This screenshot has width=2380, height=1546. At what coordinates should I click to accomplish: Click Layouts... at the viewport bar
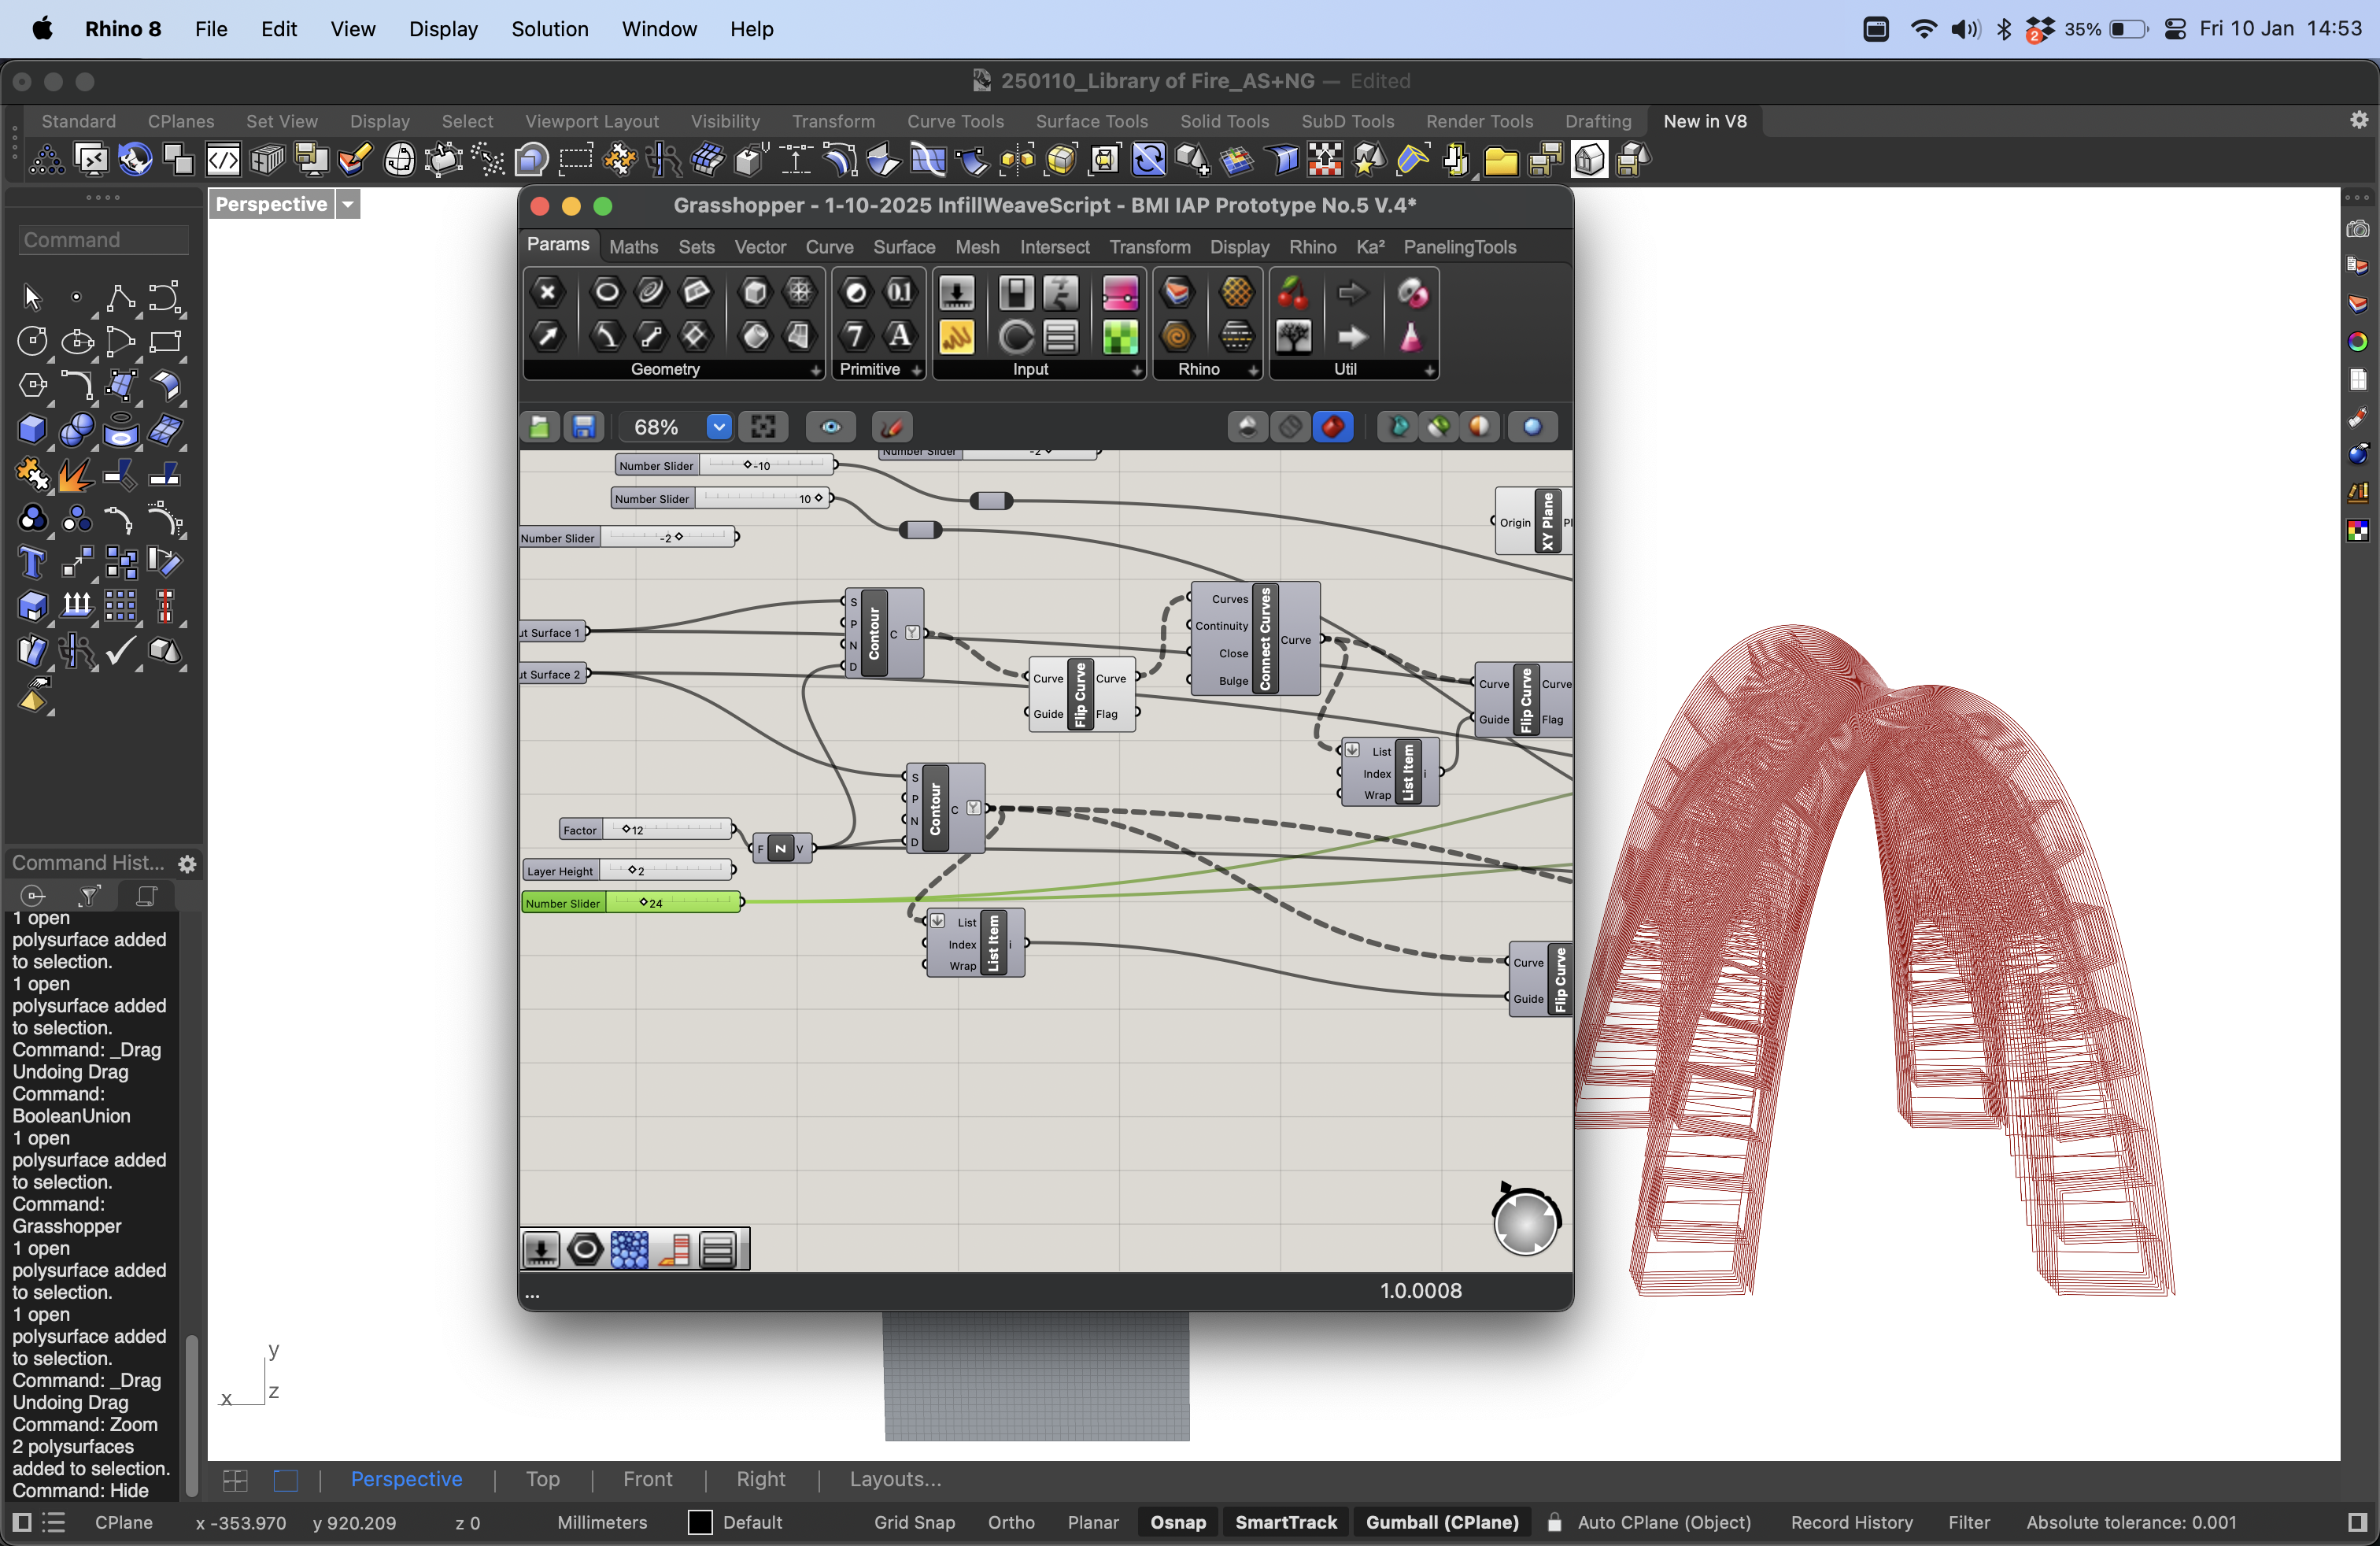[895, 1479]
